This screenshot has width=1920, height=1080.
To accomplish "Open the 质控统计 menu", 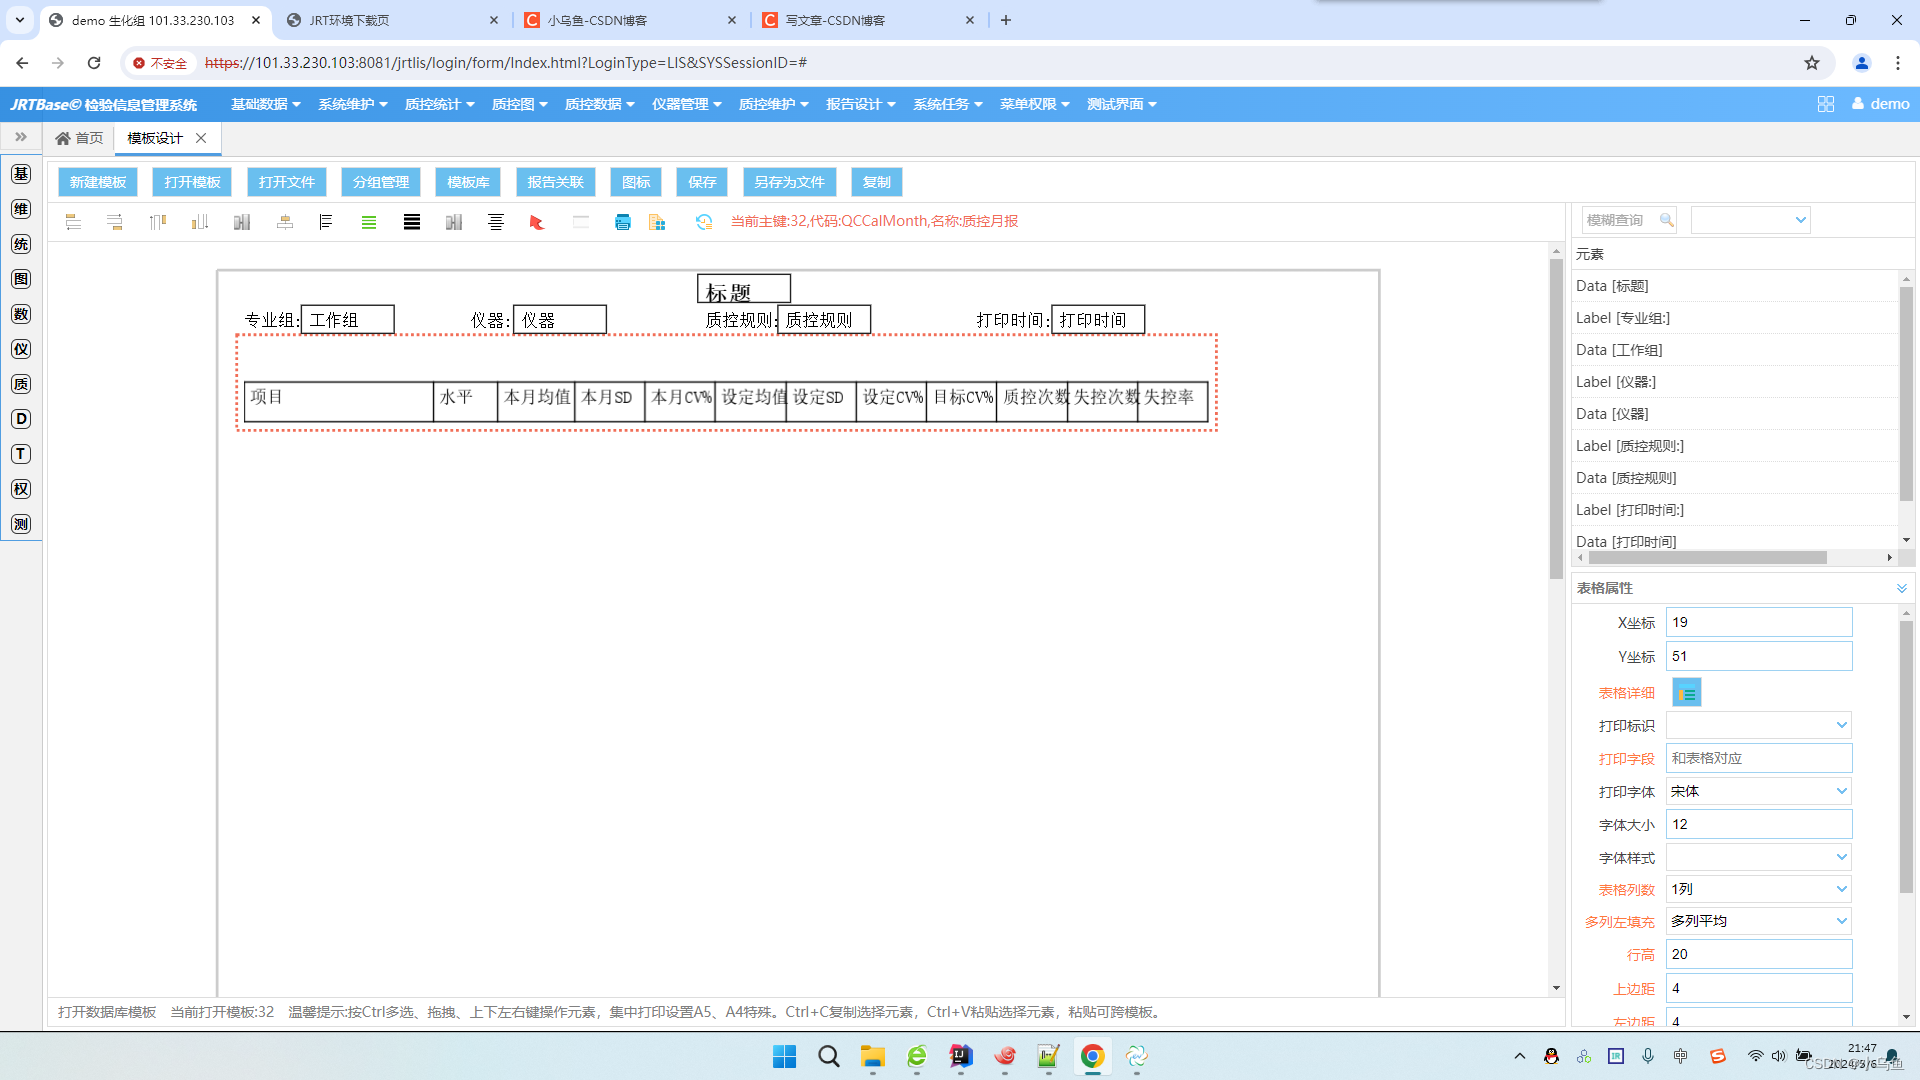I will 439,104.
